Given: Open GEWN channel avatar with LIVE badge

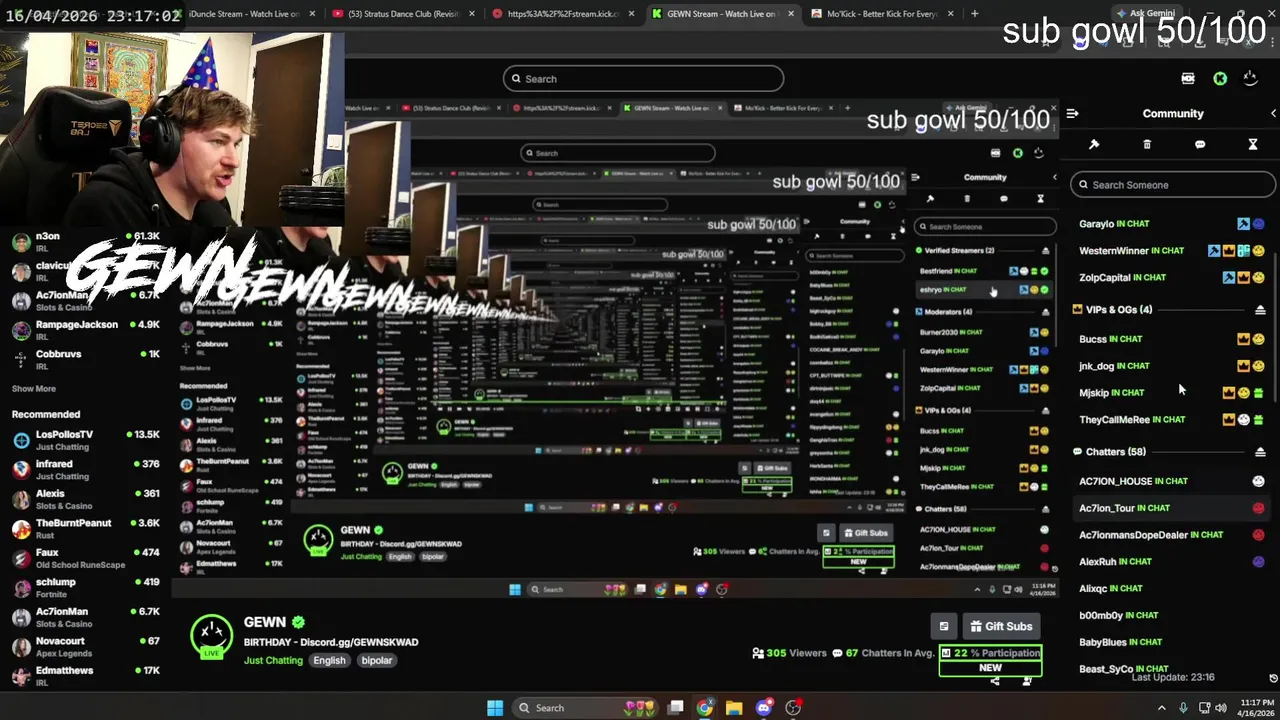Looking at the screenshot, I should tap(212, 635).
